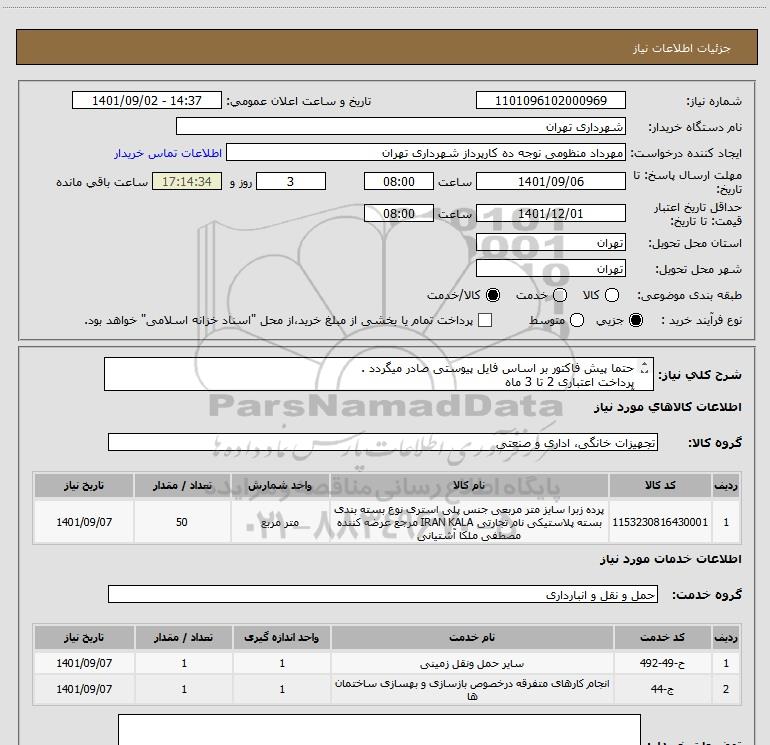Click the announcement date field 1401/09/02 - 14:37
The height and width of the screenshot is (745, 770).
point(147,101)
